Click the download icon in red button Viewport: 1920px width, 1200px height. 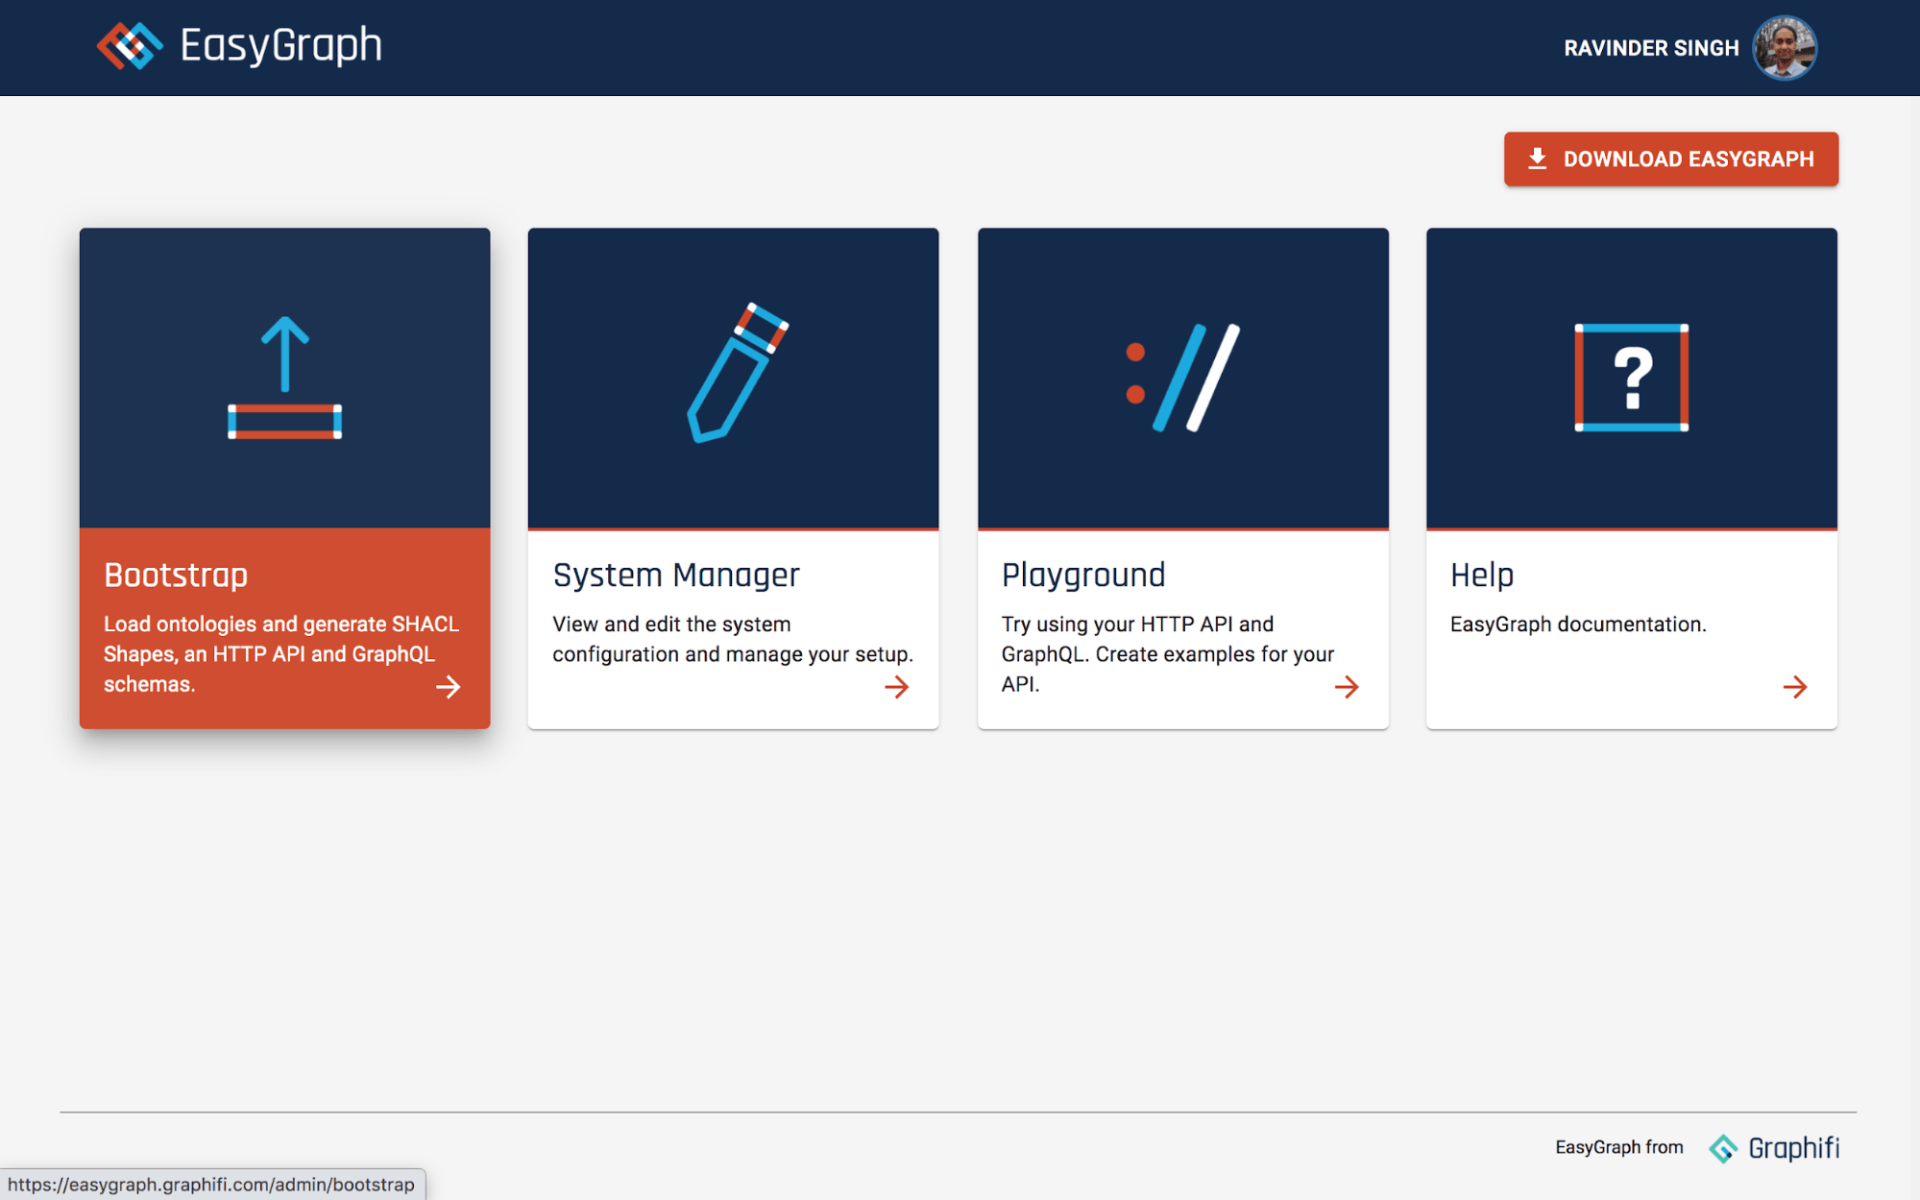(1537, 159)
